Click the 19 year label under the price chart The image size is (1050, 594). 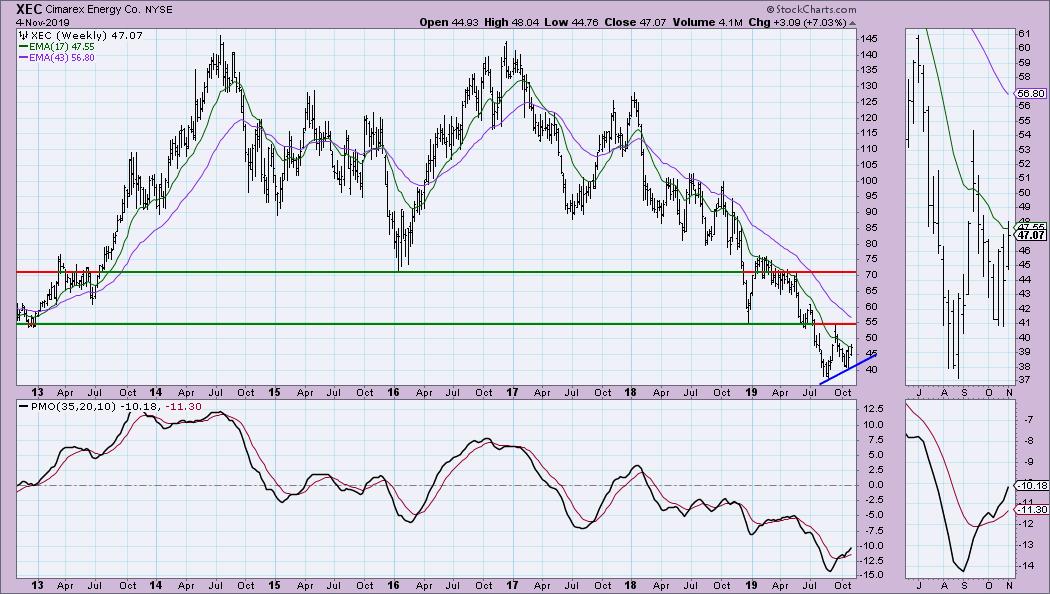click(751, 392)
